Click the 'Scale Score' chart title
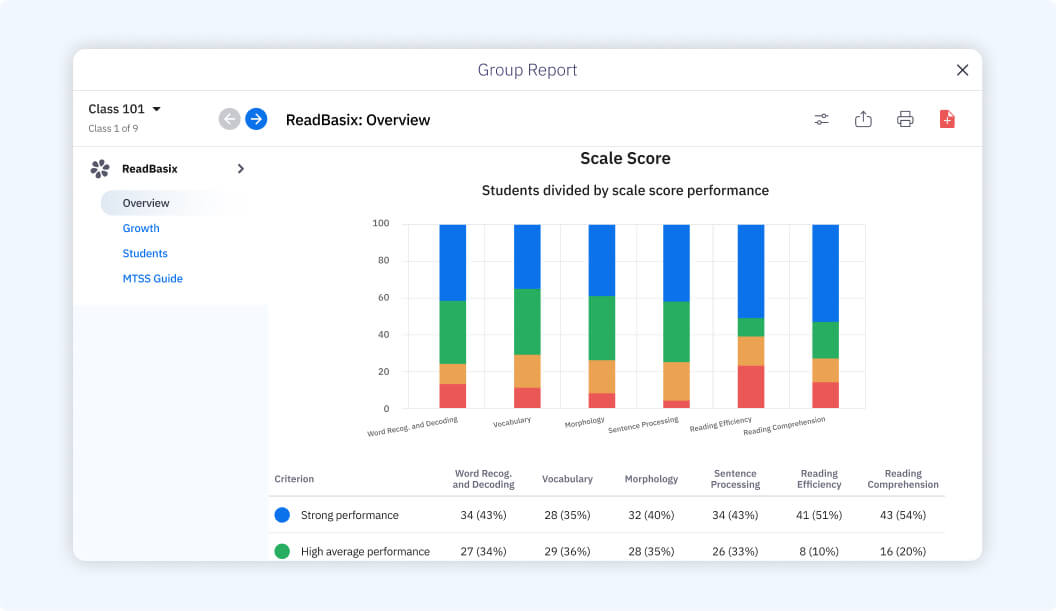This screenshot has height=611, width=1056. pyautogui.click(x=625, y=158)
